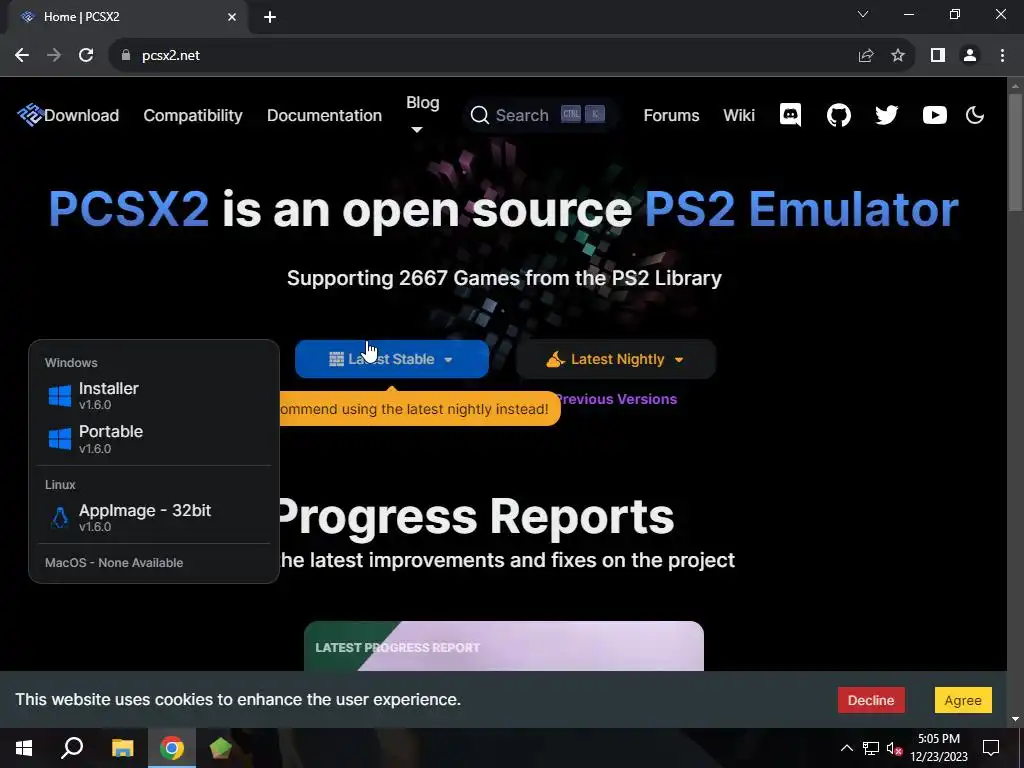The height and width of the screenshot is (768, 1024).
Task: Open taskbar search magnifier
Action: coord(72,748)
